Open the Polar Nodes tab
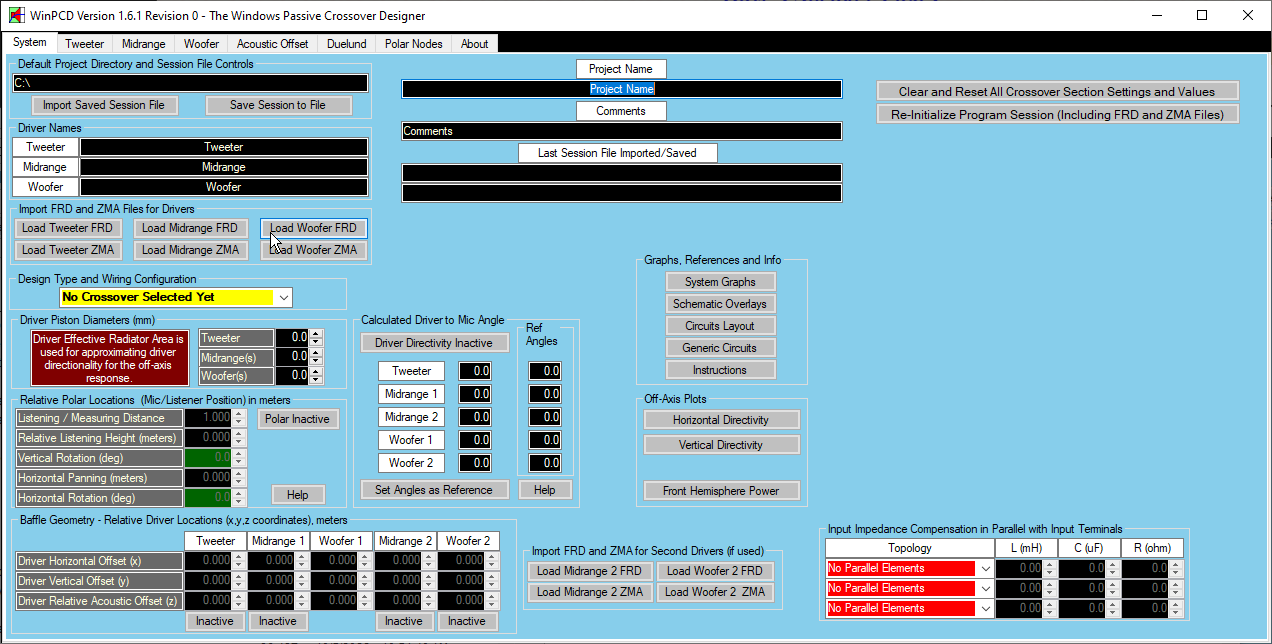 413,44
